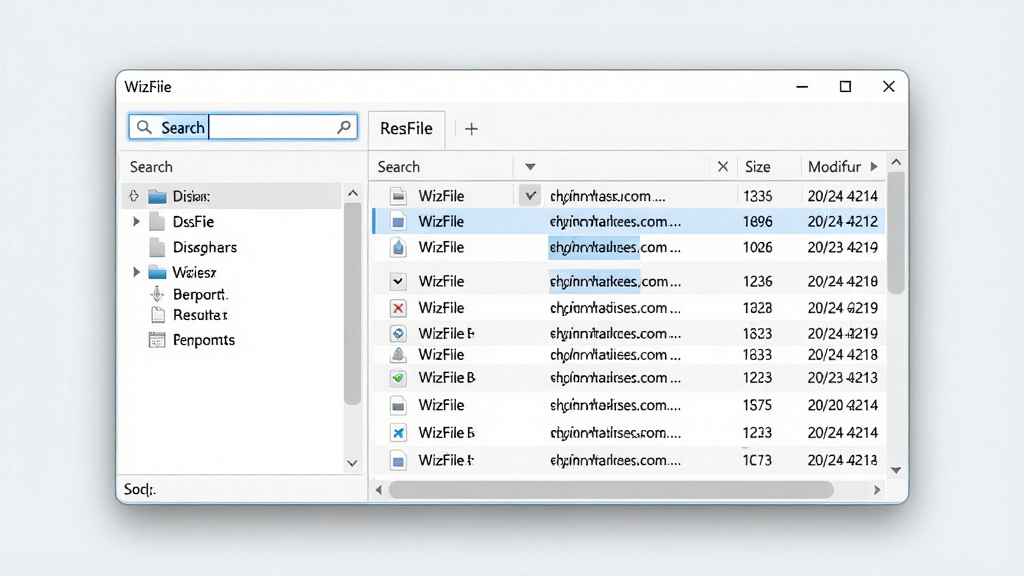The width and height of the screenshot is (1024, 576).
Task: Click the magnifier icon left of Search field
Action: pos(144,127)
